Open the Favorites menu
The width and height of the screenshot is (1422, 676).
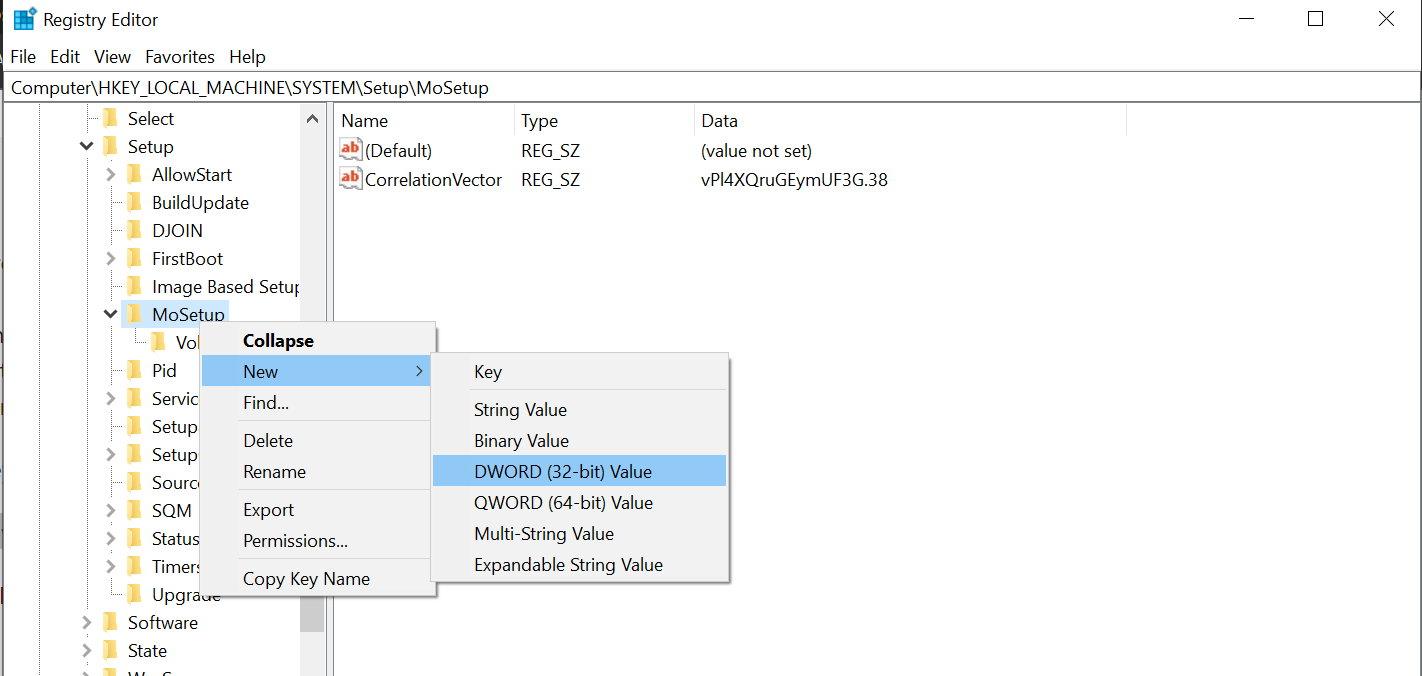click(x=180, y=57)
